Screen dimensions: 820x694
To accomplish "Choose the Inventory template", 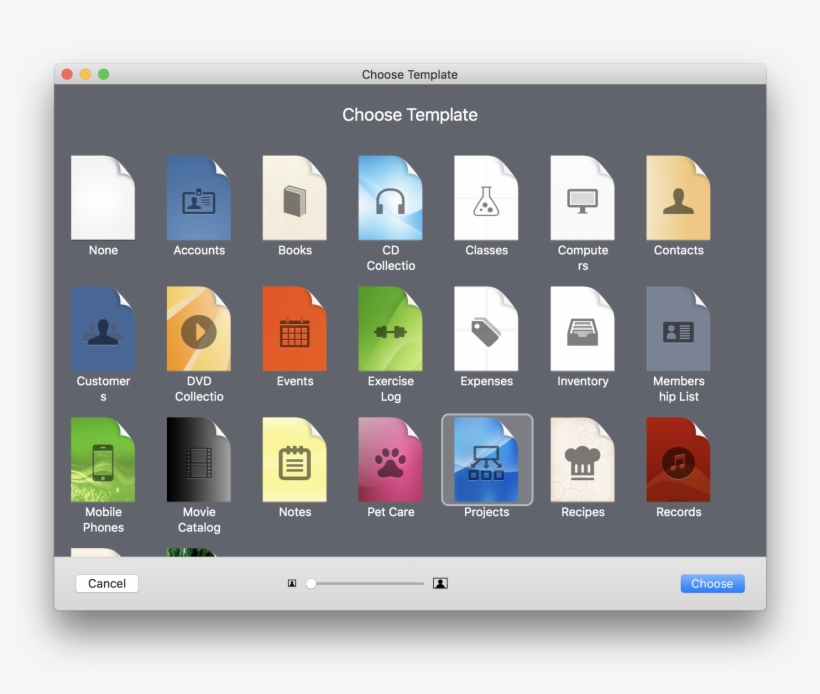I will pyautogui.click(x=582, y=327).
